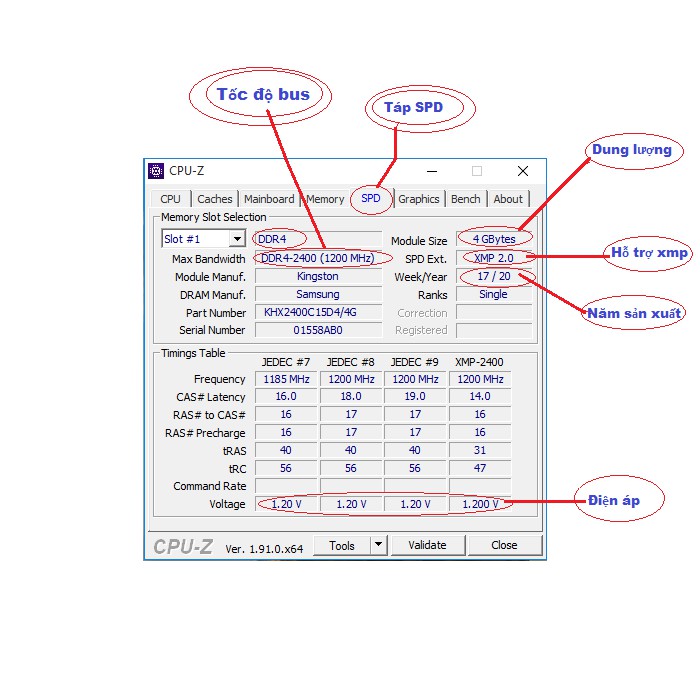Click the Close button at bottom
The image size is (700, 700).
click(504, 545)
